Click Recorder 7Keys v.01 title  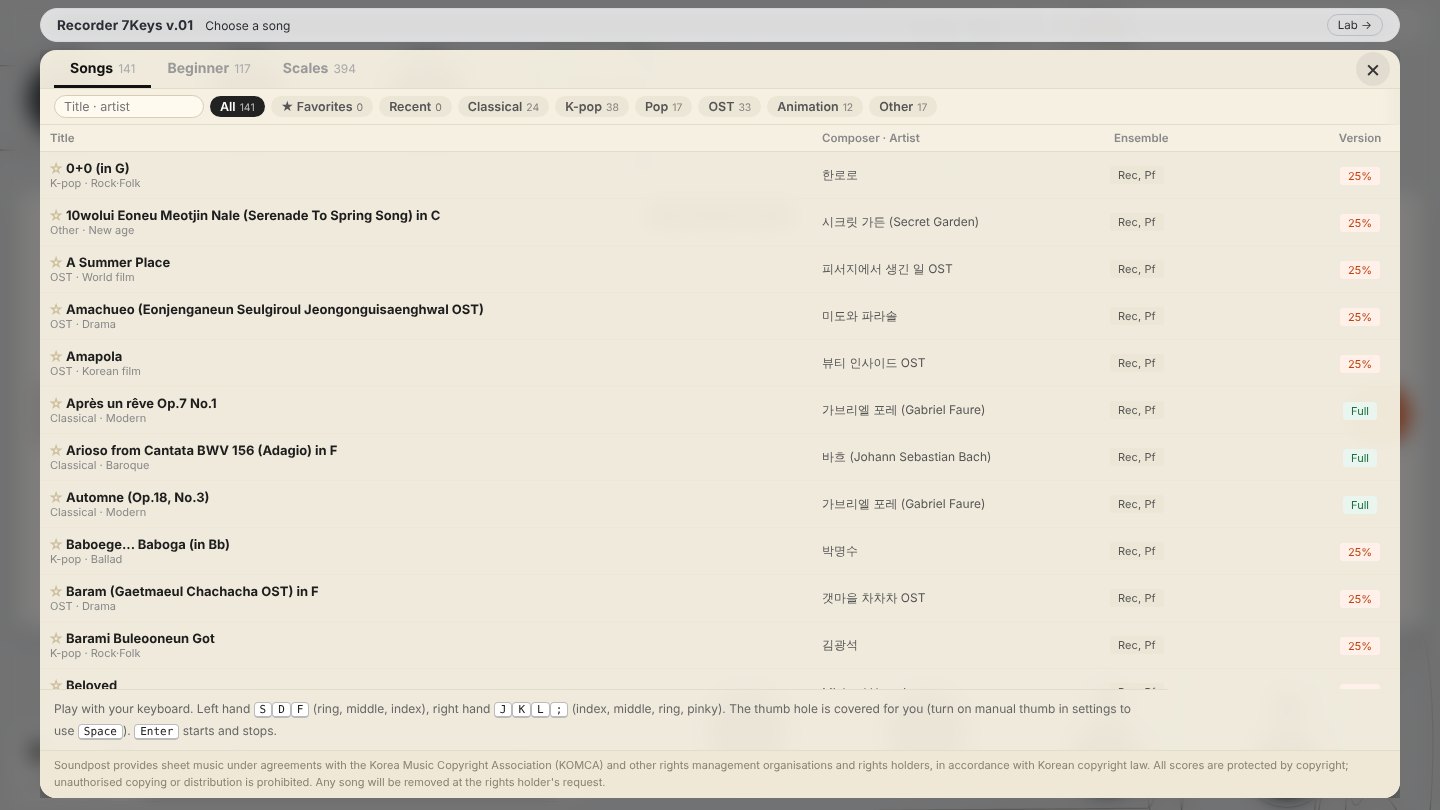point(125,25)
